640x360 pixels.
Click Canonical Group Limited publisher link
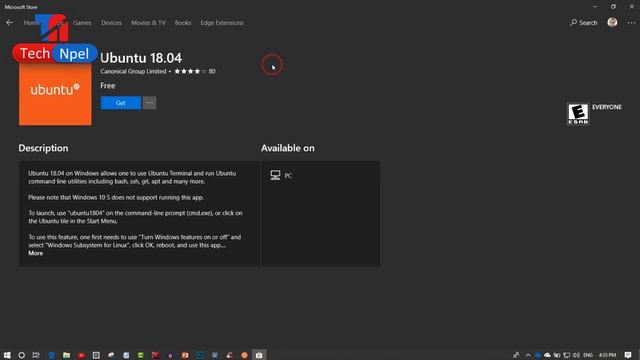[x=133, y=71]
